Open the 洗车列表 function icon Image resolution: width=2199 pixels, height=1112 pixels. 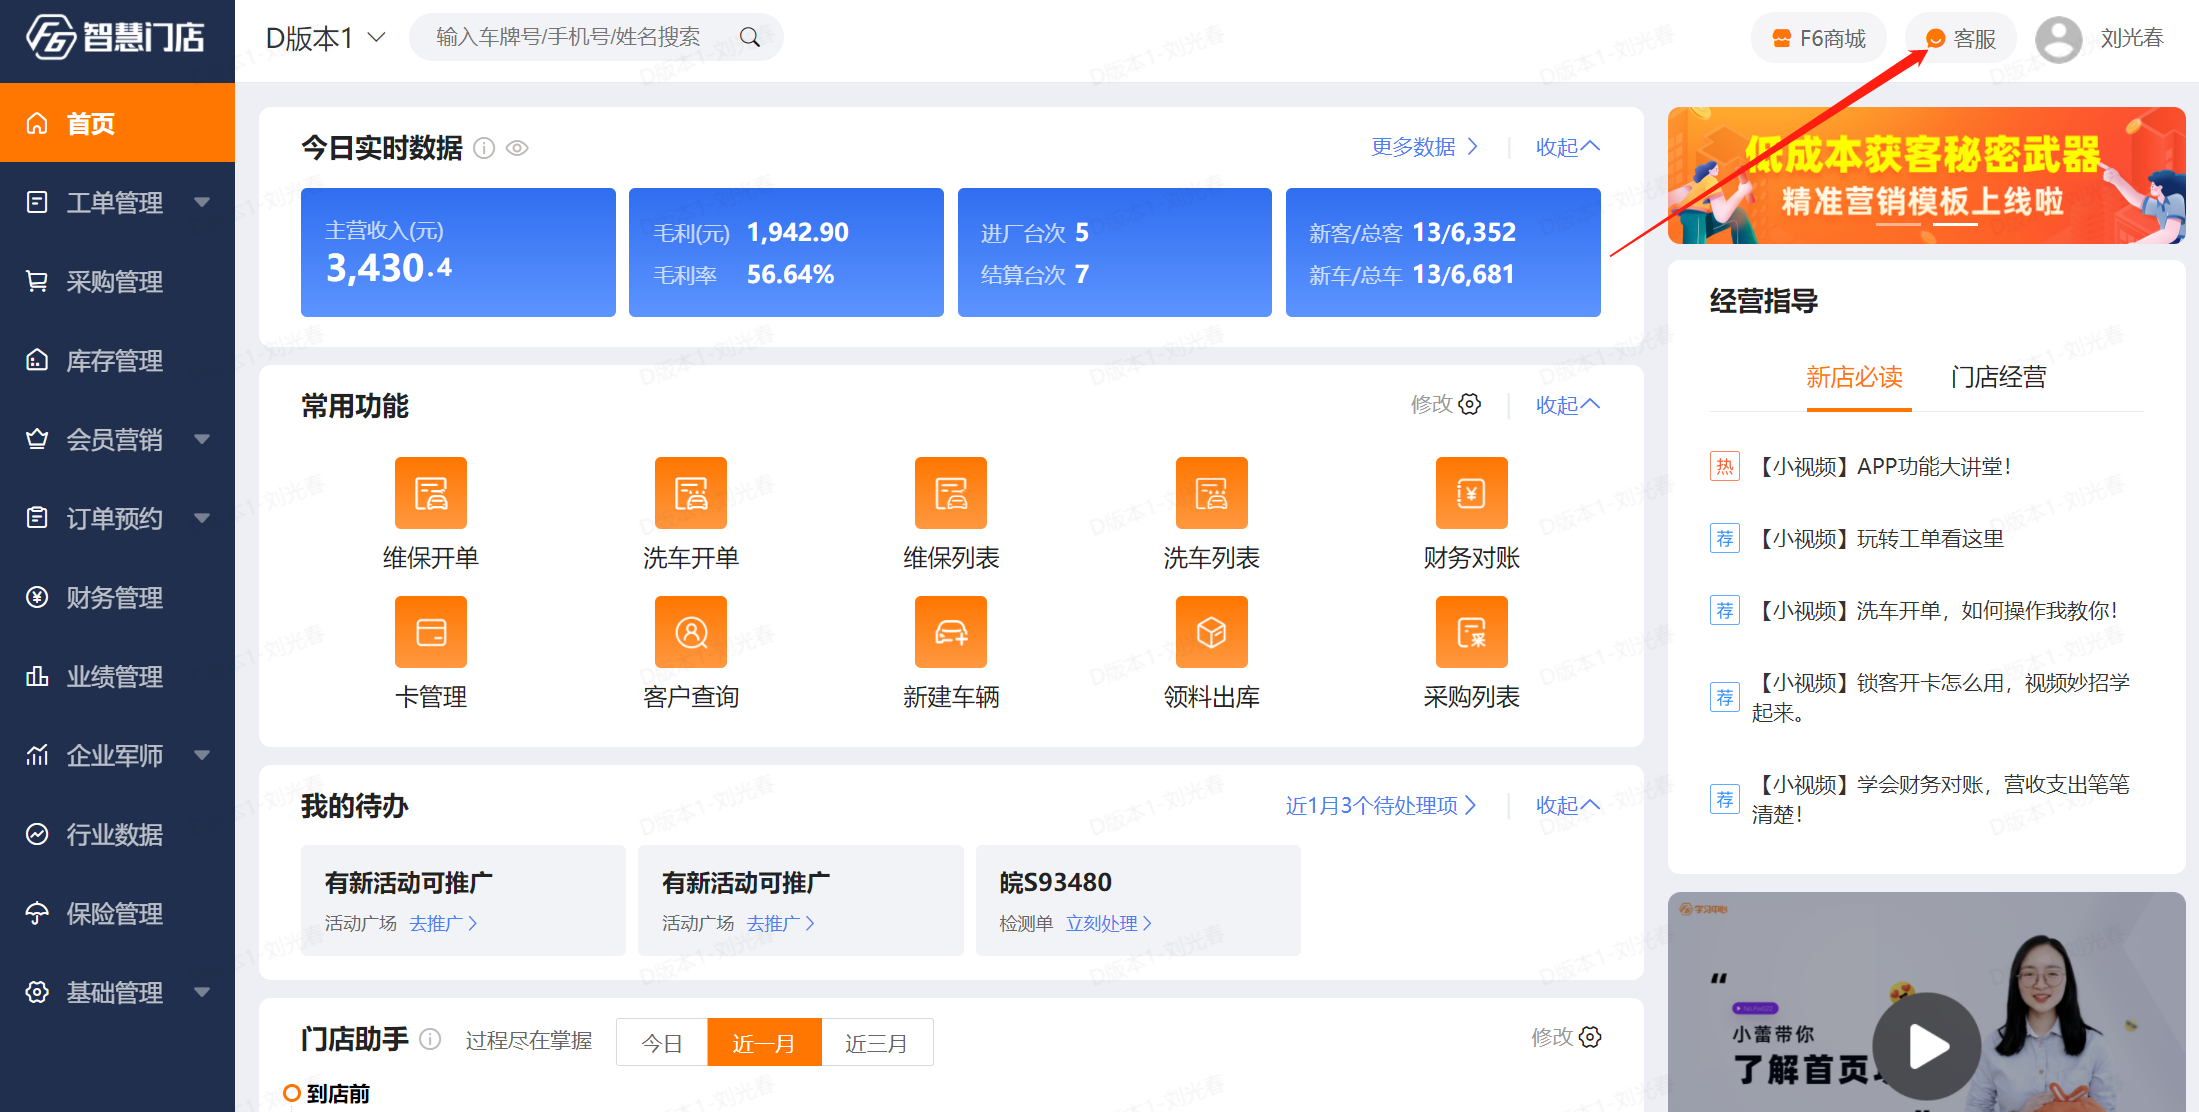coord(1211,493)
